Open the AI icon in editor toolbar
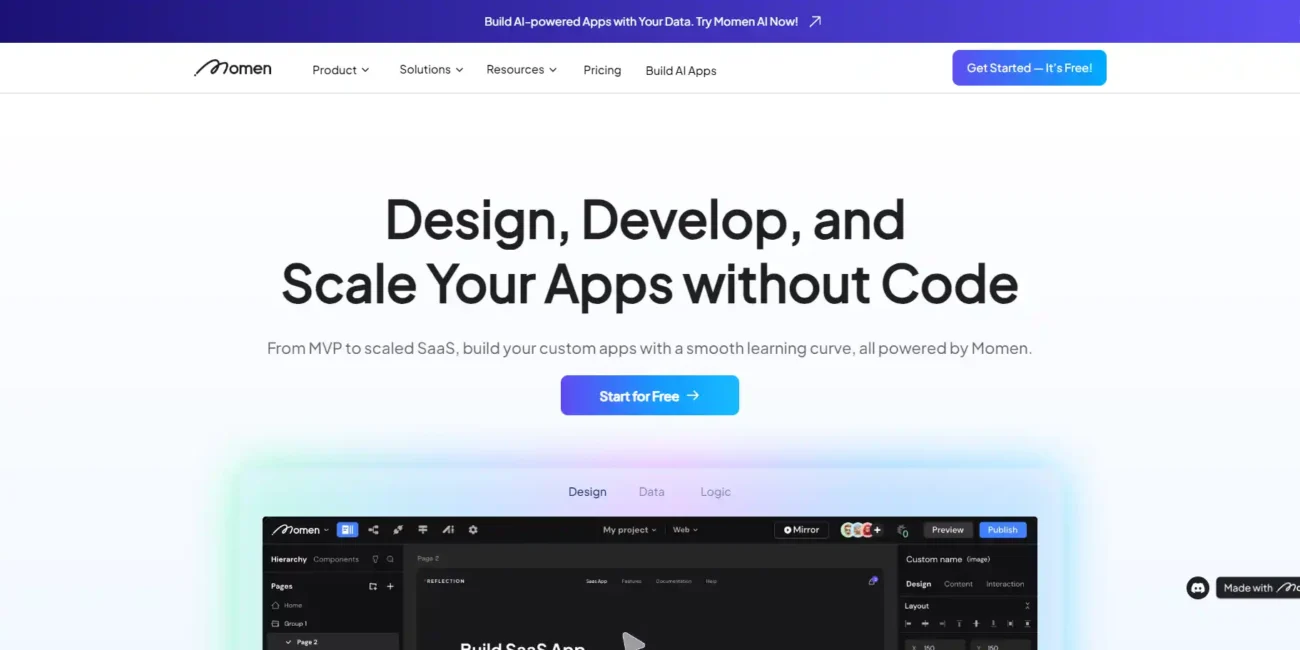Image resolution: width=1300 pixels, height=650 pixels. click(x=448, y=530)
